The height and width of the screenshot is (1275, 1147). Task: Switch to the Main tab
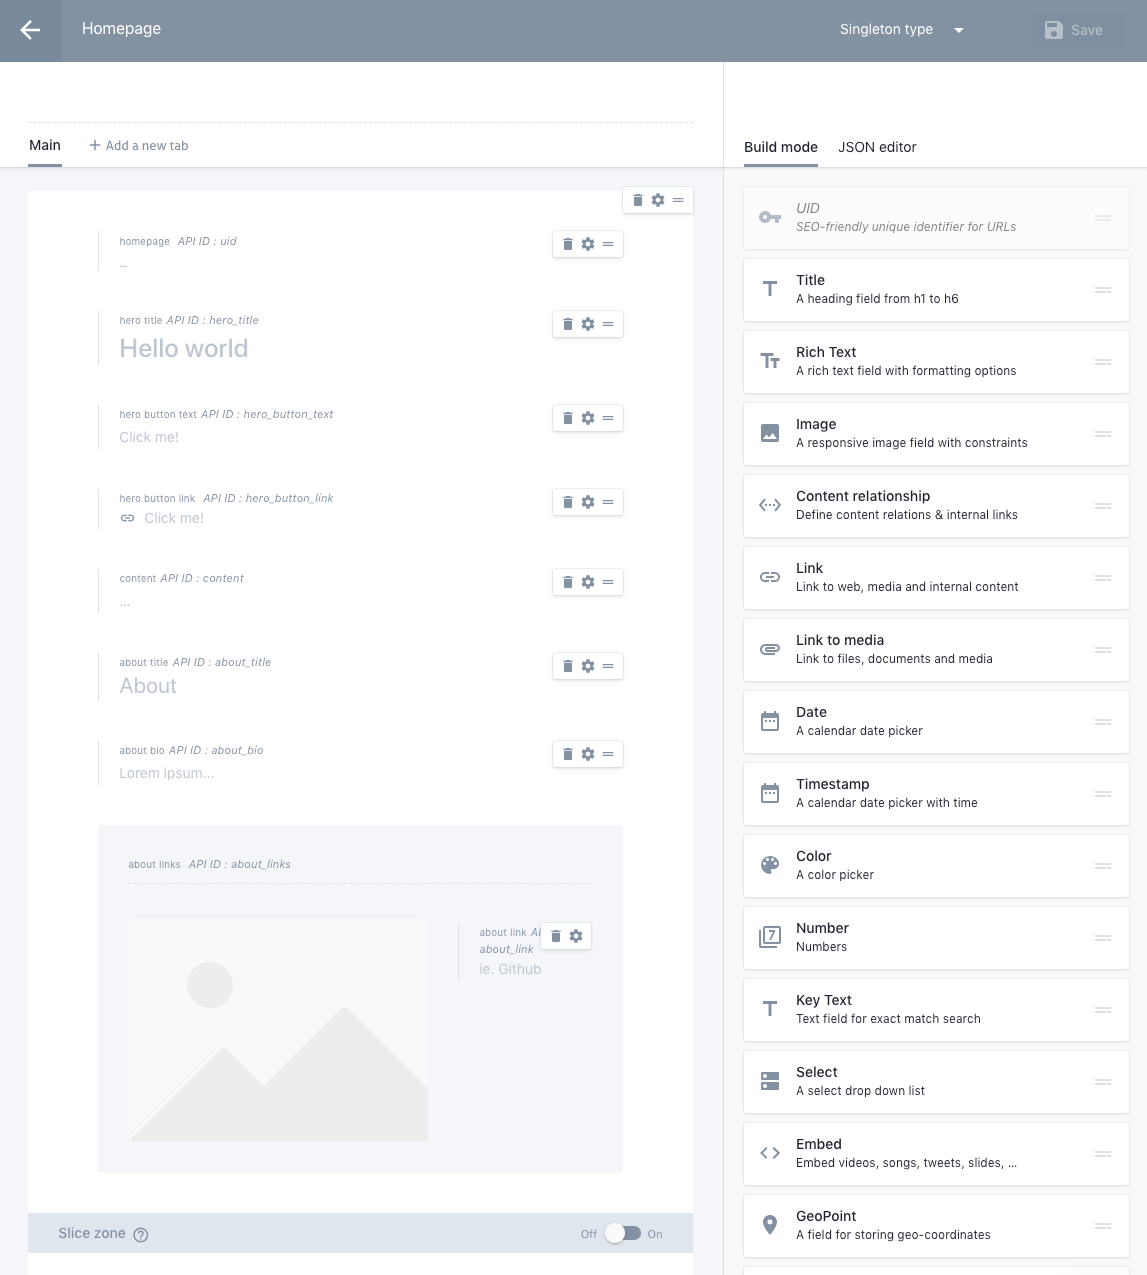(x=45, y=146)
